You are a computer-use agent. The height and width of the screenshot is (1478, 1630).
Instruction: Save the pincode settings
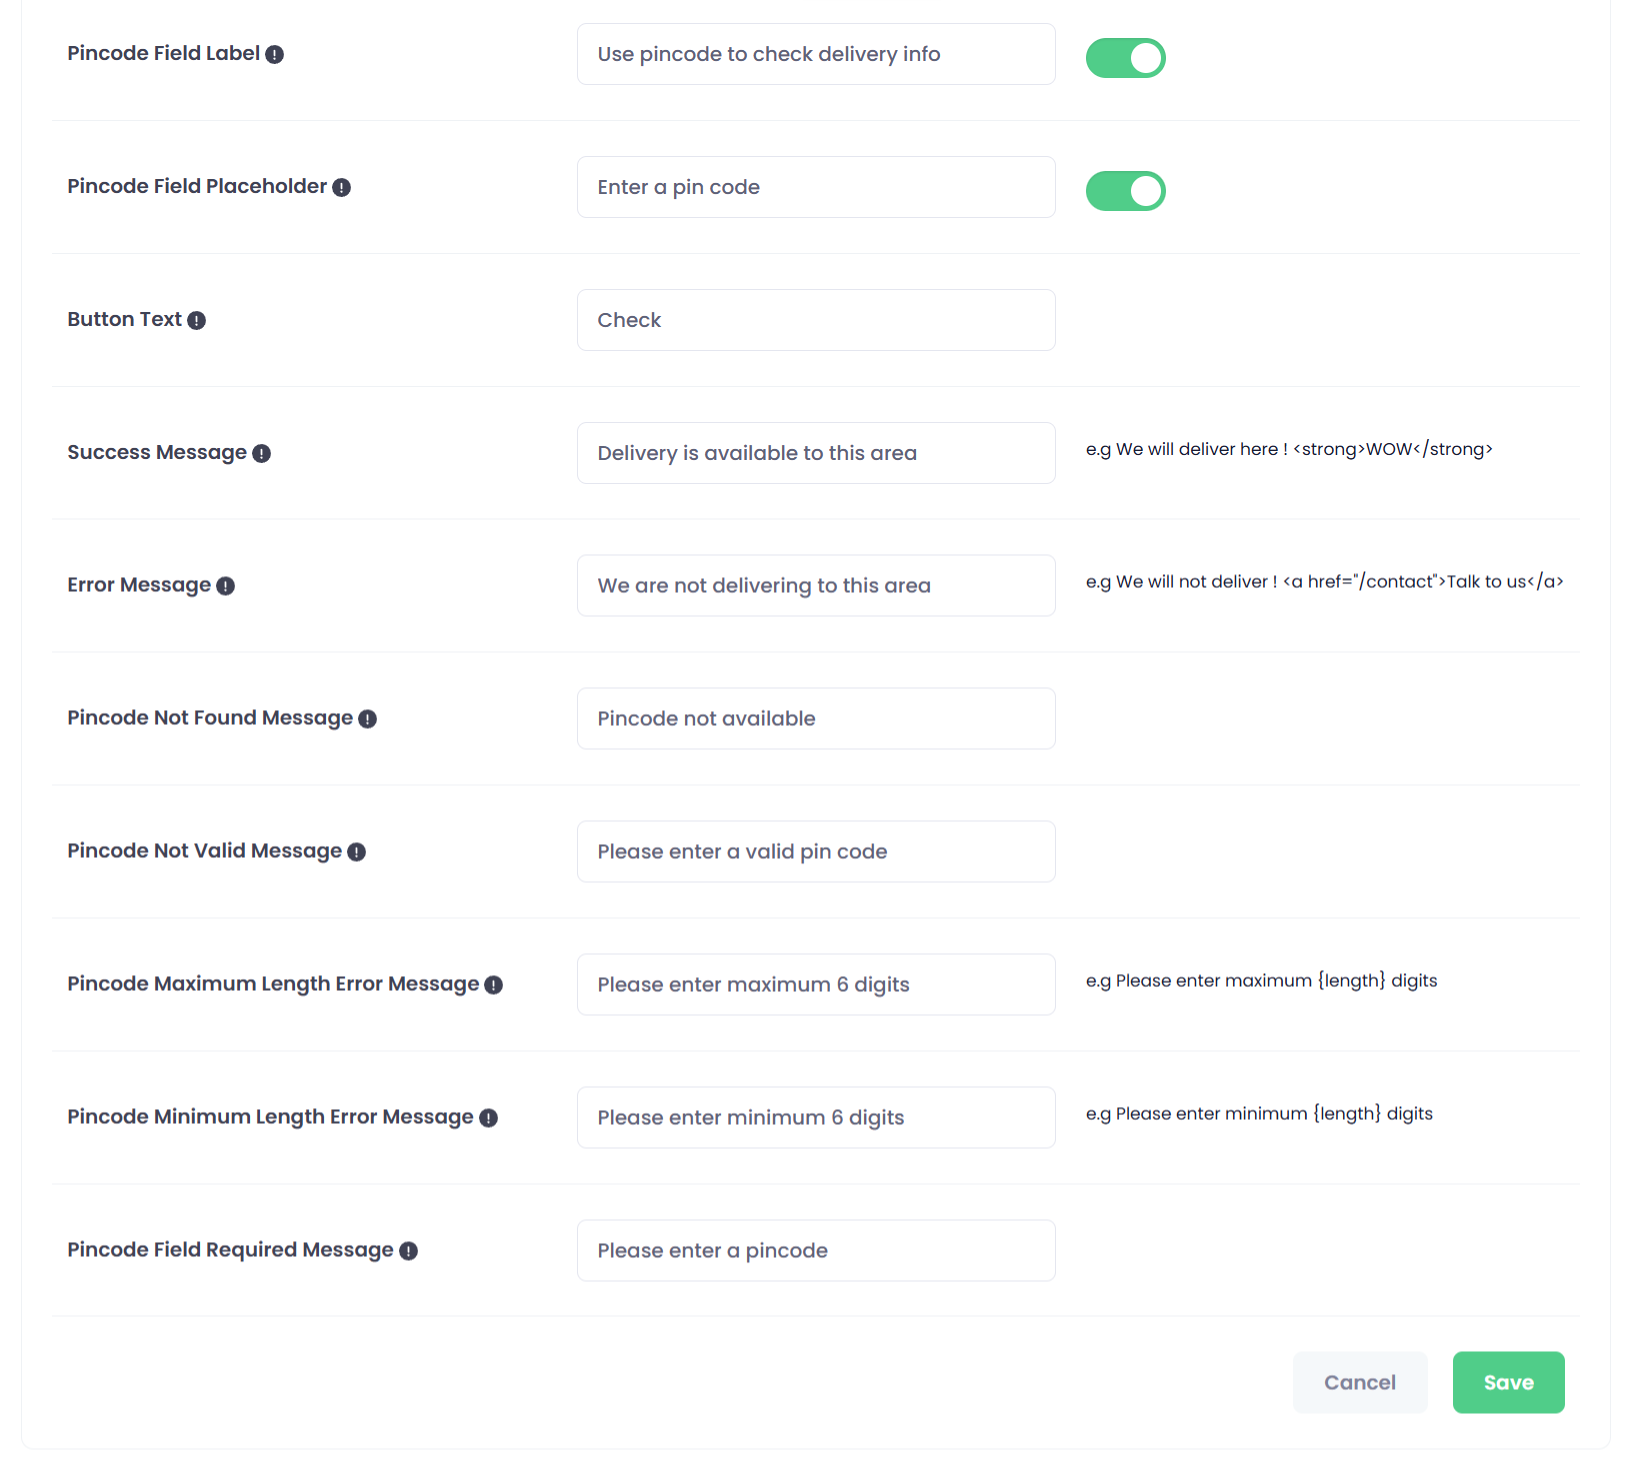[x=1508, y=1382]
